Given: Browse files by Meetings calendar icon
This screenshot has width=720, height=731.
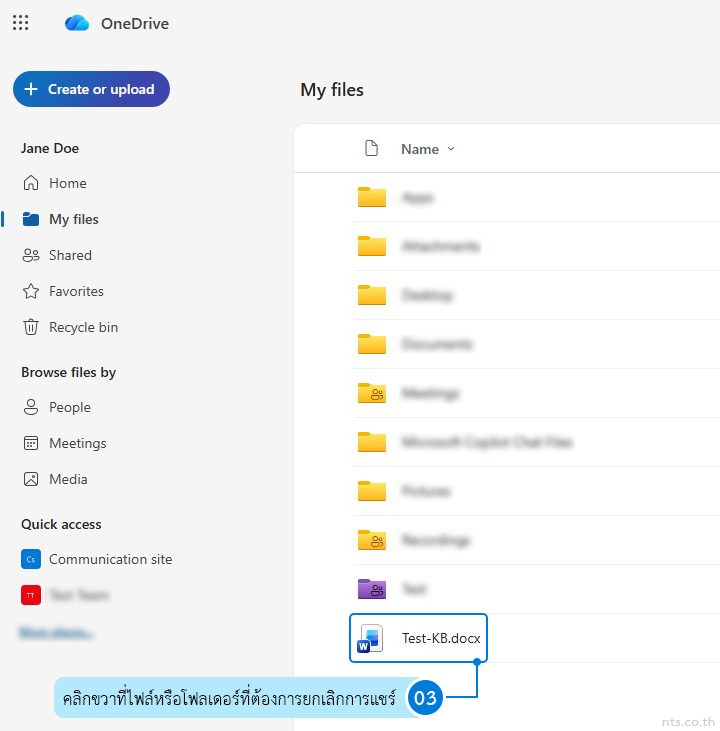Looking at the screenshot, I should (x=31, y=443).
